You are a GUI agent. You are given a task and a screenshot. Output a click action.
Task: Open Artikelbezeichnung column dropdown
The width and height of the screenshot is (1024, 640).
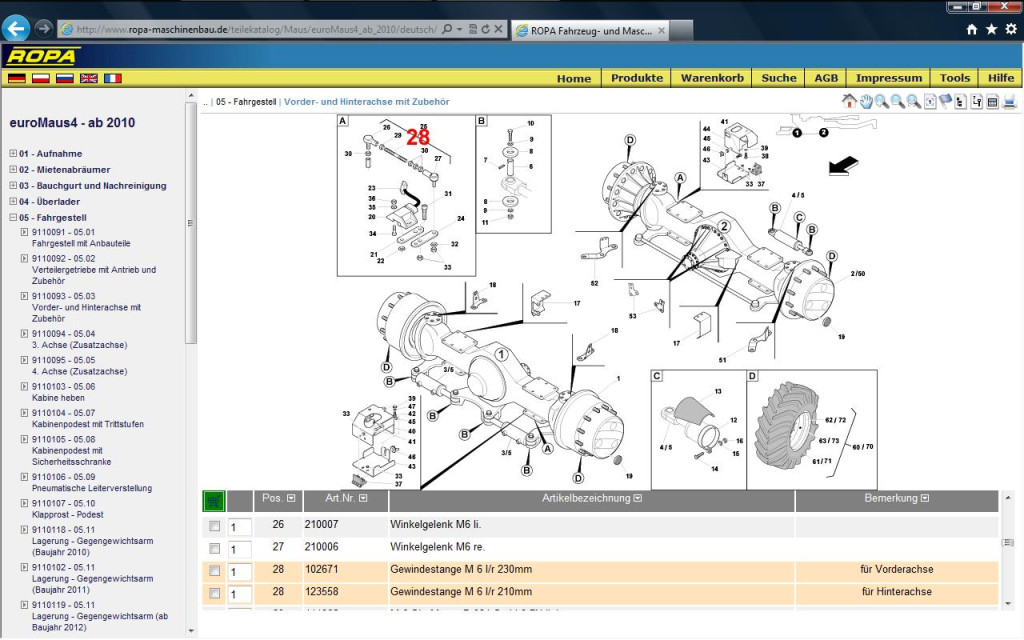[638, 498]
